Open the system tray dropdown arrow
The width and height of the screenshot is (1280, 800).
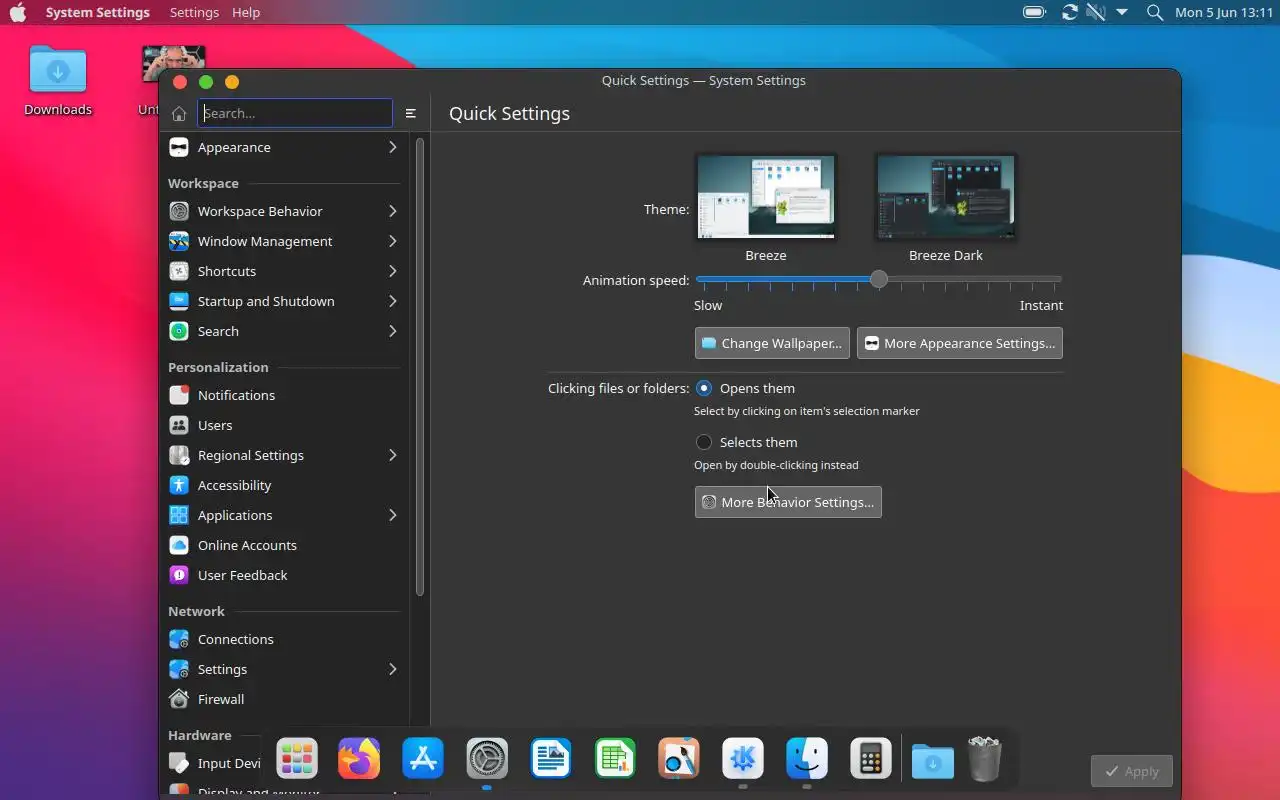point(1122,12)
